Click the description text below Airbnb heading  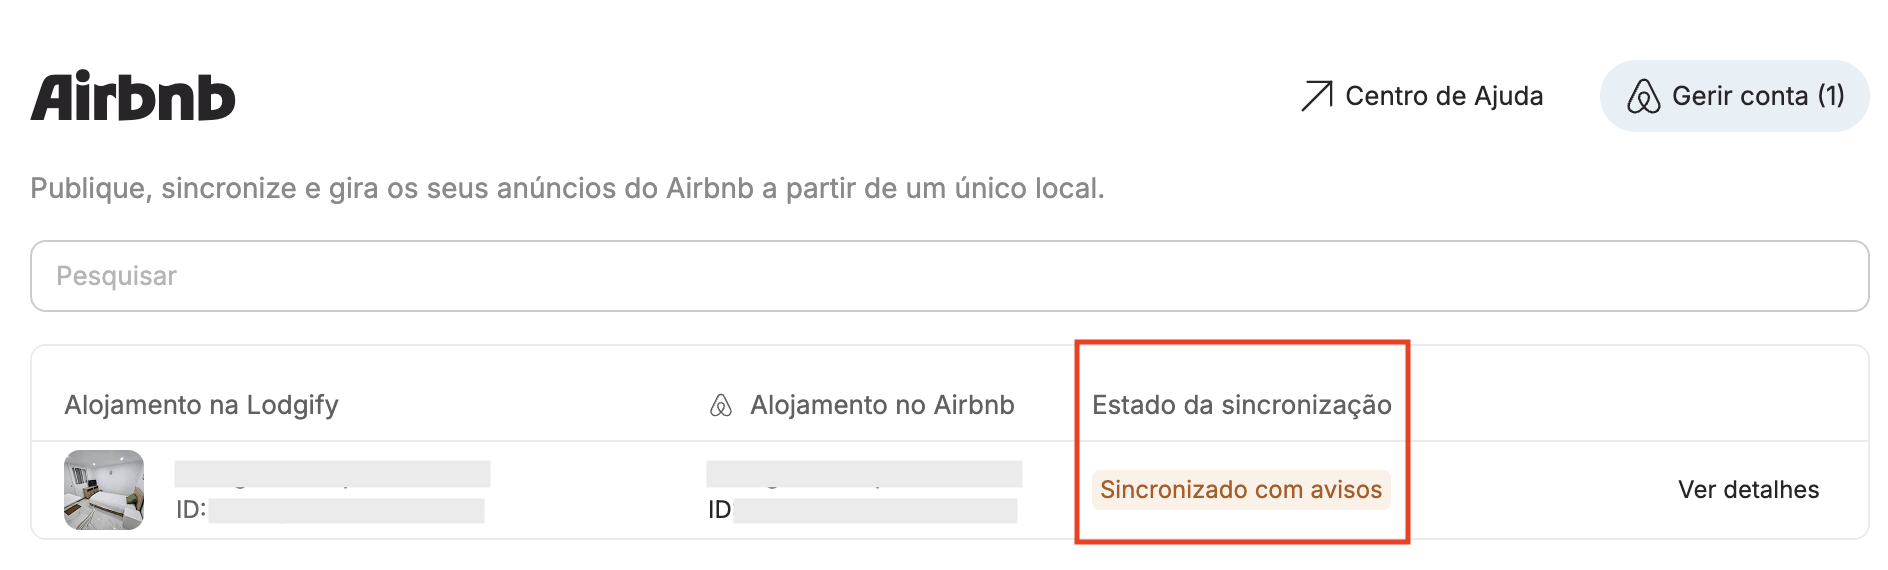point(567,188)
